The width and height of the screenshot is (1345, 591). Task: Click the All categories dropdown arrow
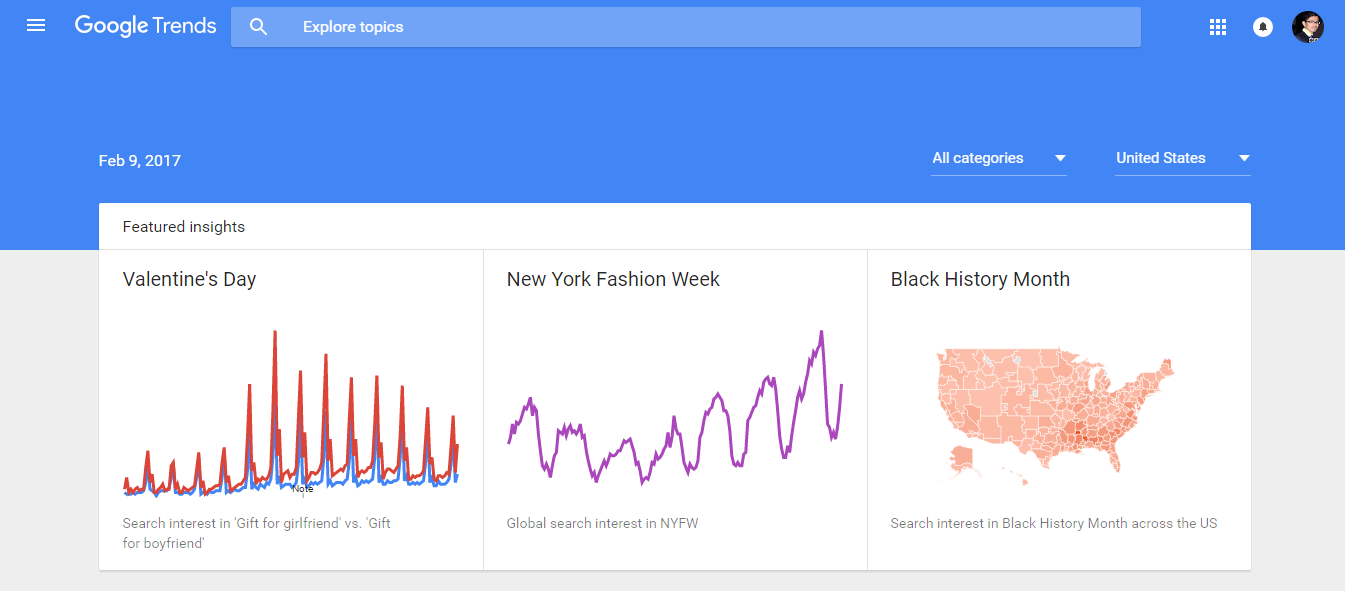point(1060,158)
